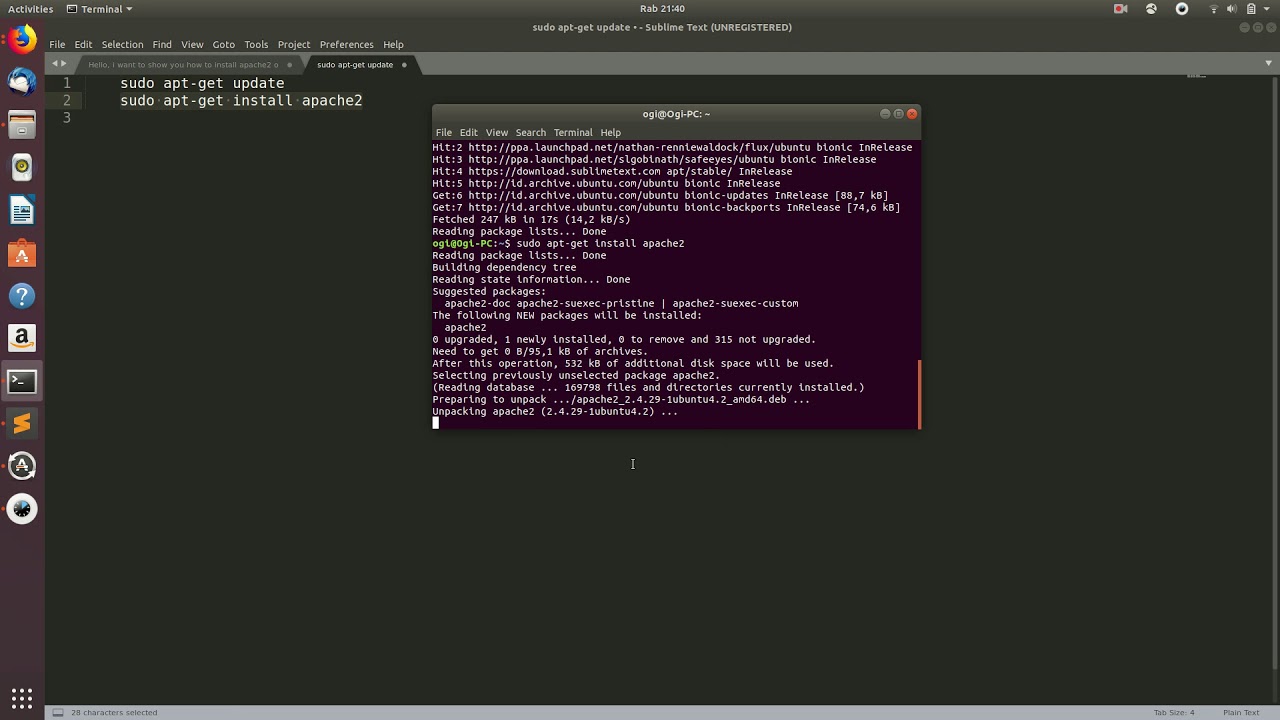1280x720 pixels.
Task: Expand the system menu arrow
Action: [x=1267, y=9]
